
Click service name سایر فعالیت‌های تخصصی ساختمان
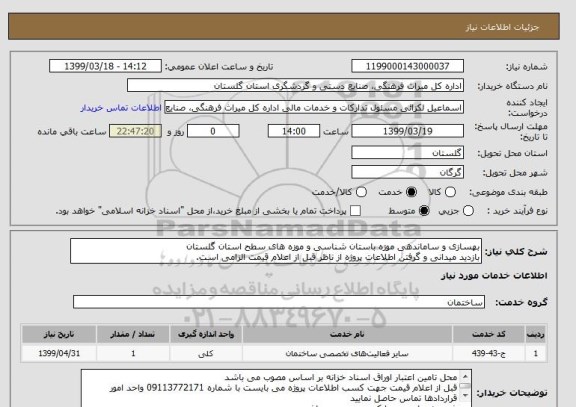click(x=347, y=354)
